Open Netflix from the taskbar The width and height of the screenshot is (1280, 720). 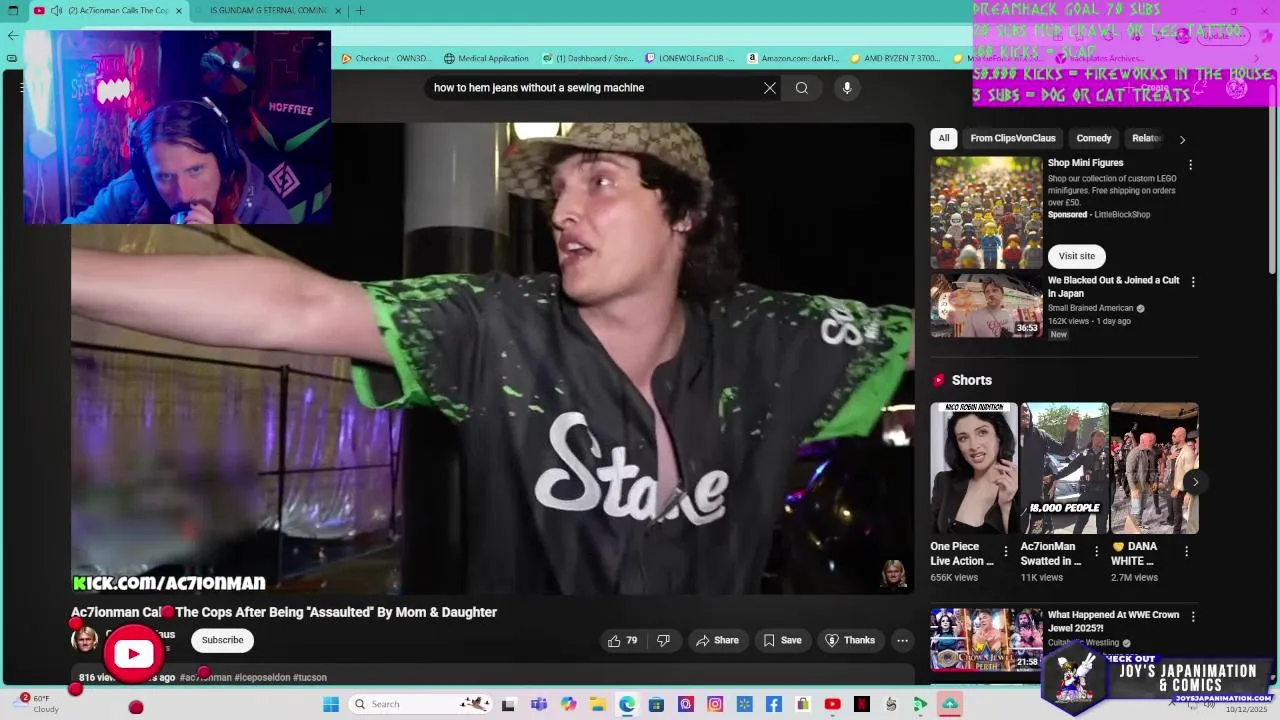point(861,704)
